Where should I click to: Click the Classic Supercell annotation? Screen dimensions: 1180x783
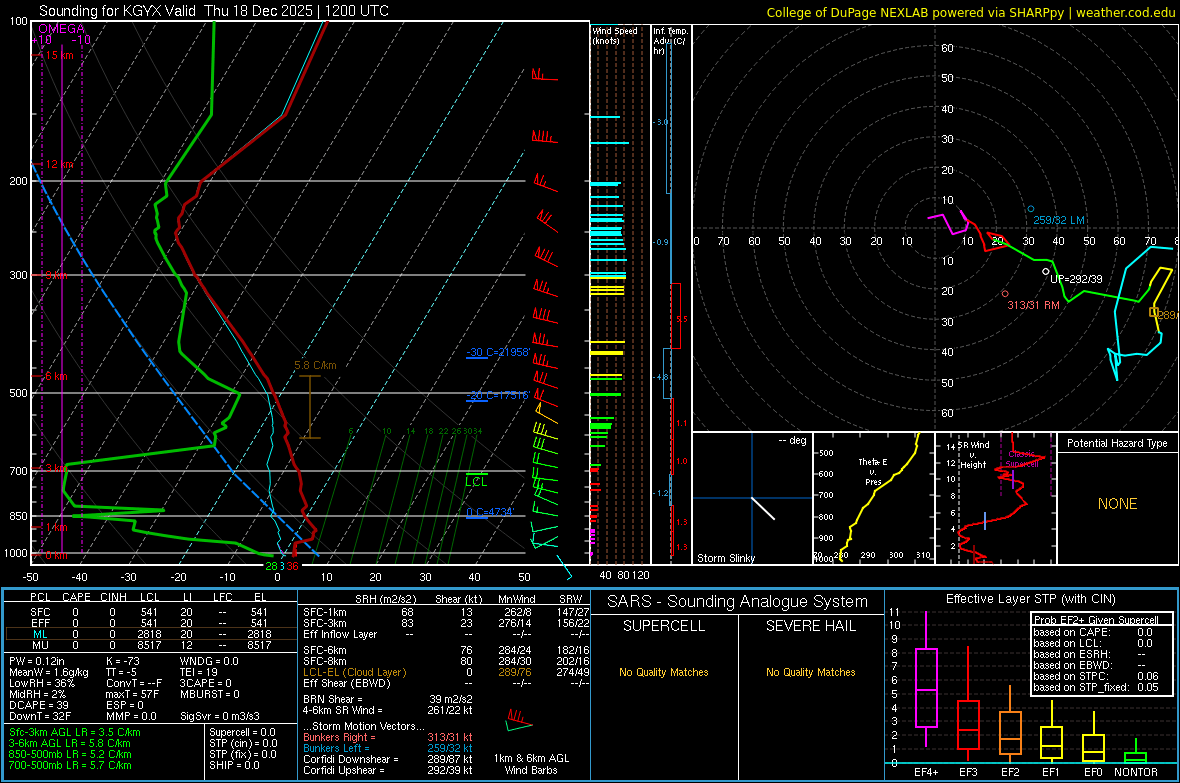pos(1022,459)
